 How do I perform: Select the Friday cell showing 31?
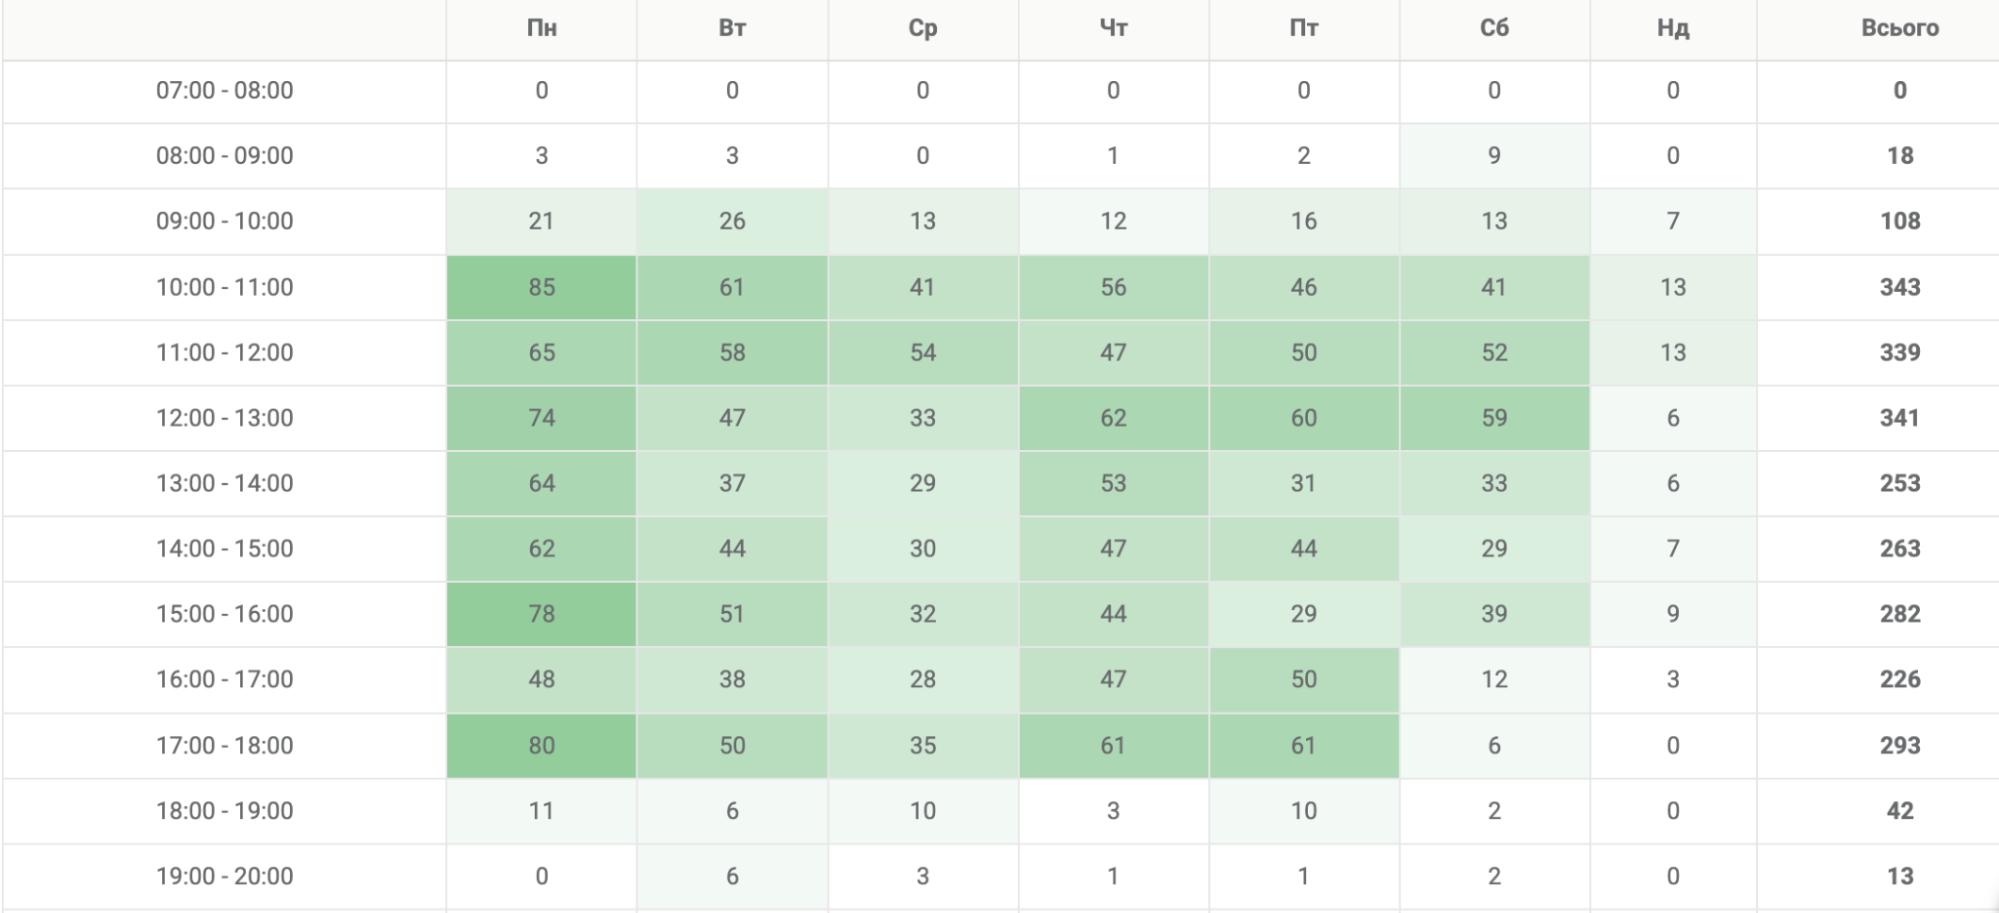pos(1303,483)
